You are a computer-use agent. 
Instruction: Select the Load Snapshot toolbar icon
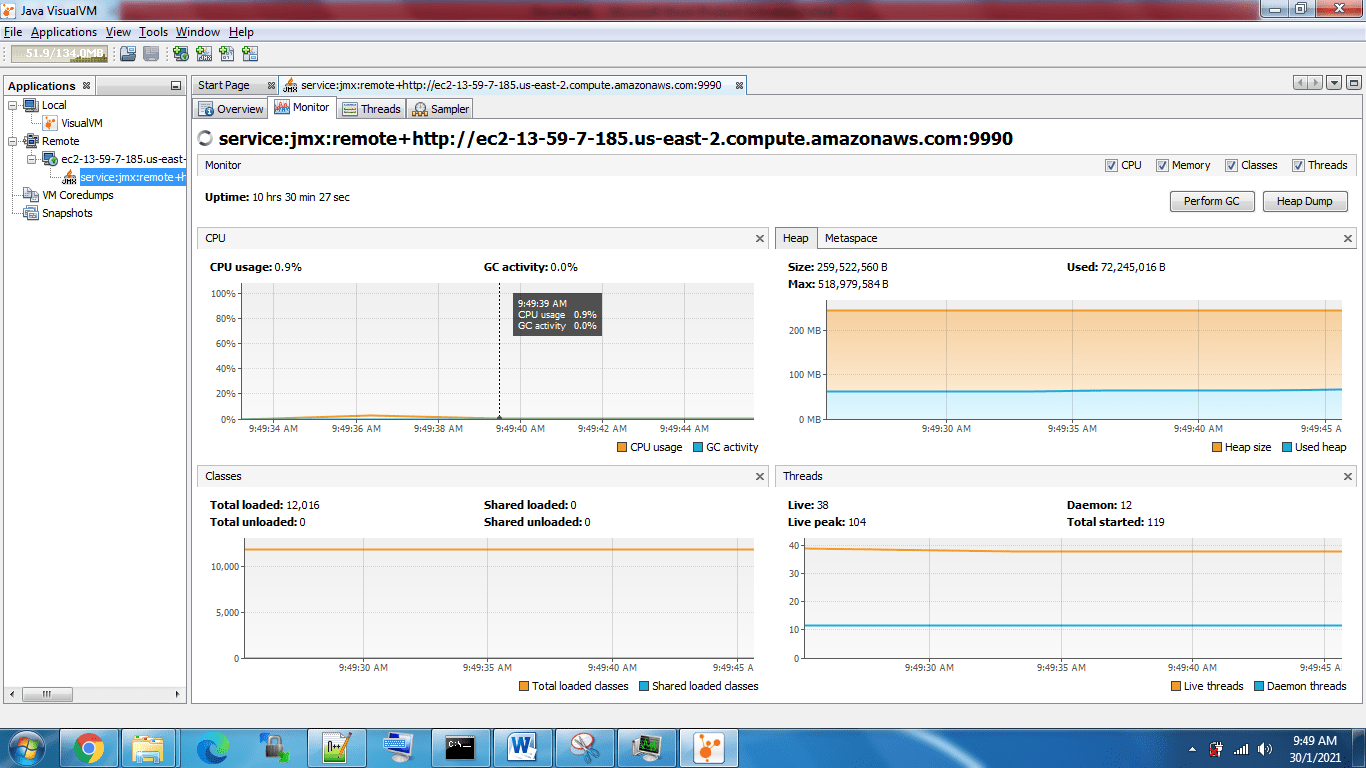click(128, 54)
